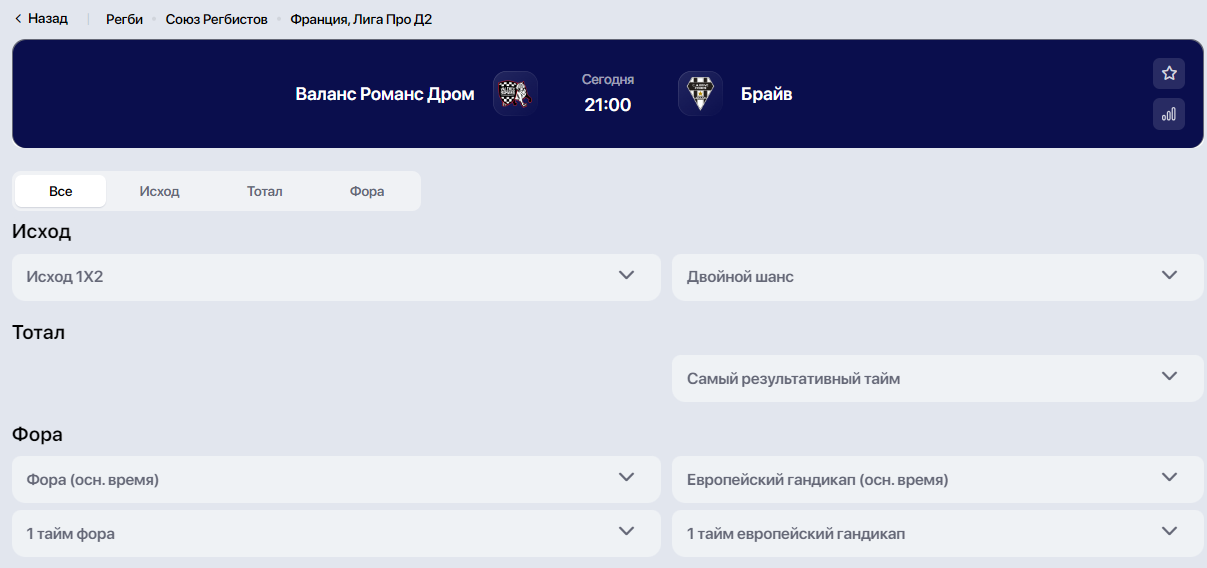Switch to the Исход tab
1207x568 pixels.
(160, 191)
